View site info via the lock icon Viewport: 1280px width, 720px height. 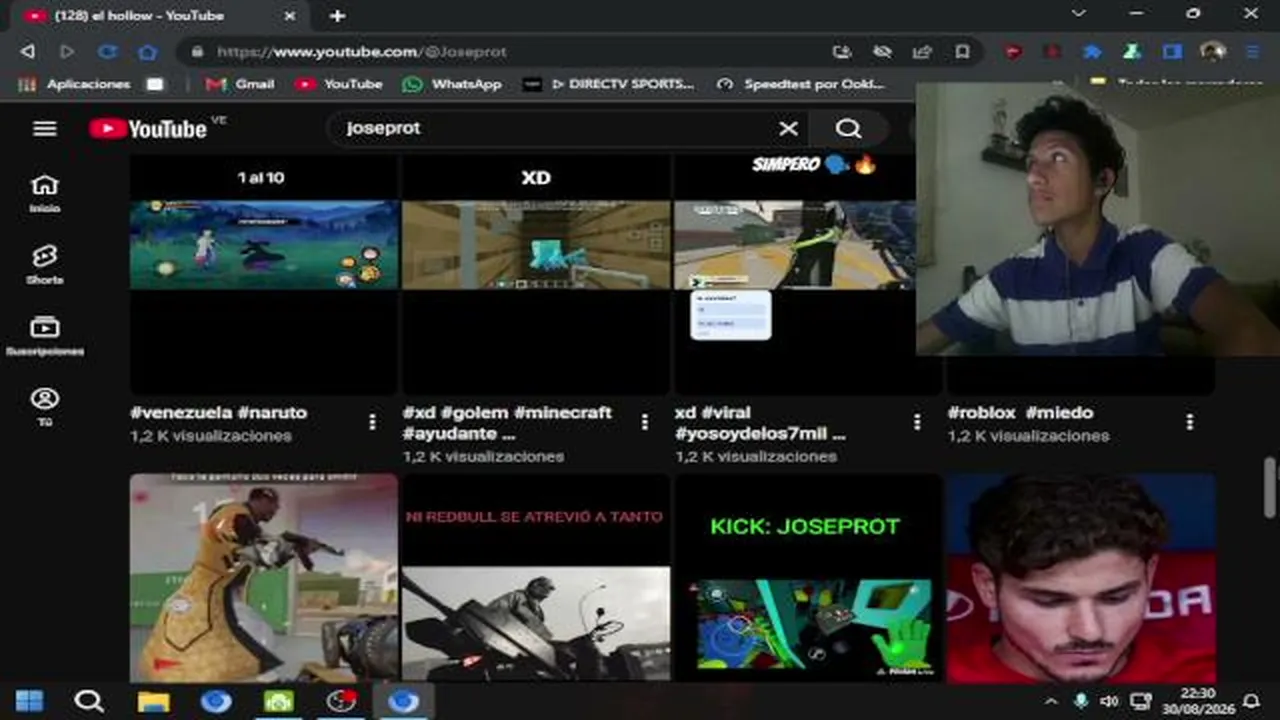click(197, 51)
